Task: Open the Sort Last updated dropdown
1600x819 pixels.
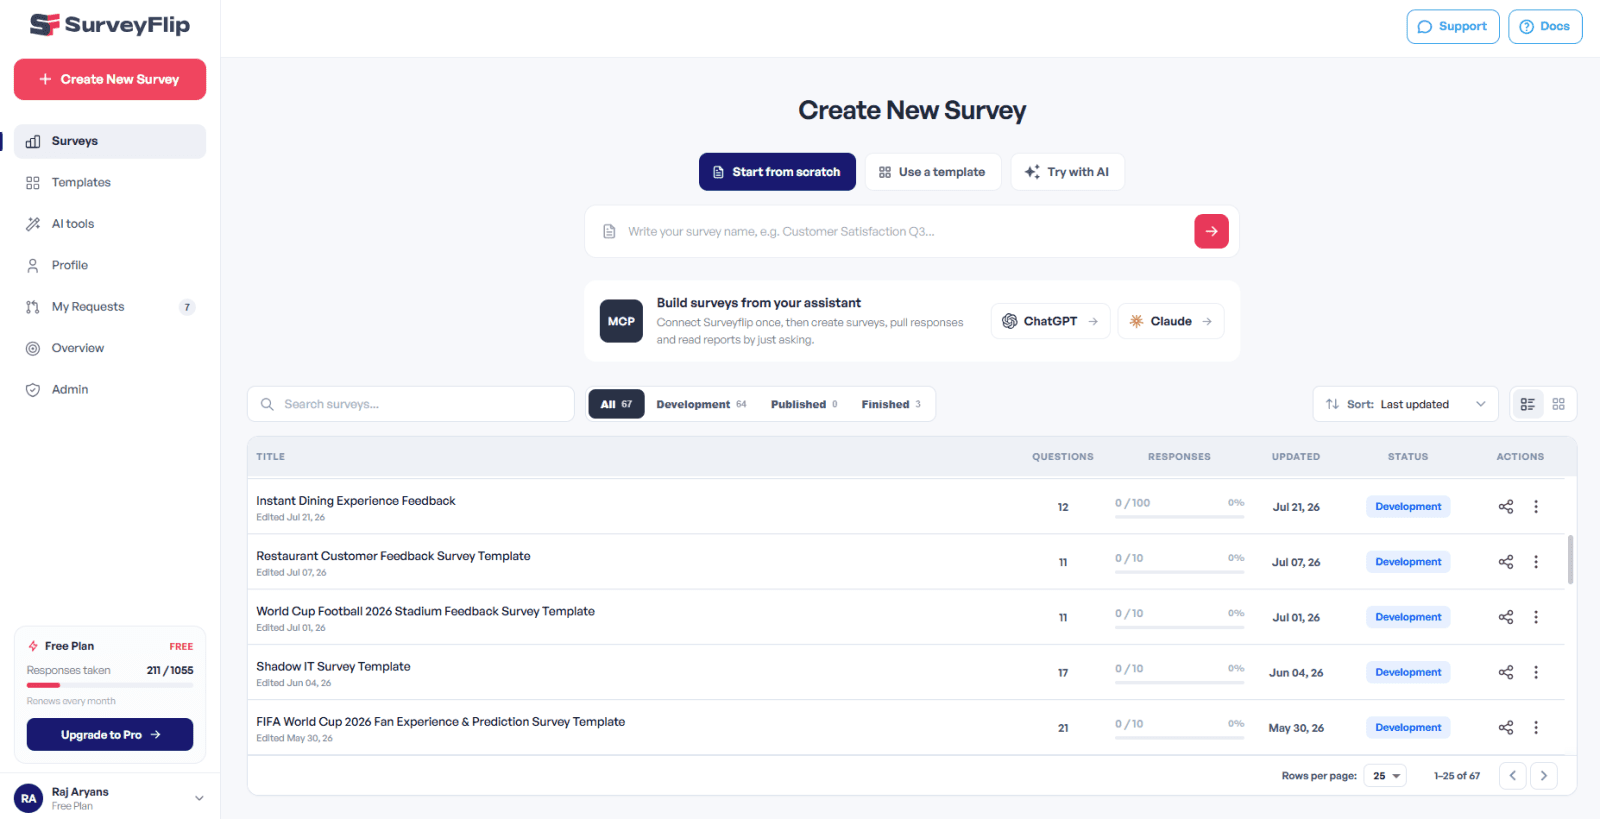Action: 1405,404
